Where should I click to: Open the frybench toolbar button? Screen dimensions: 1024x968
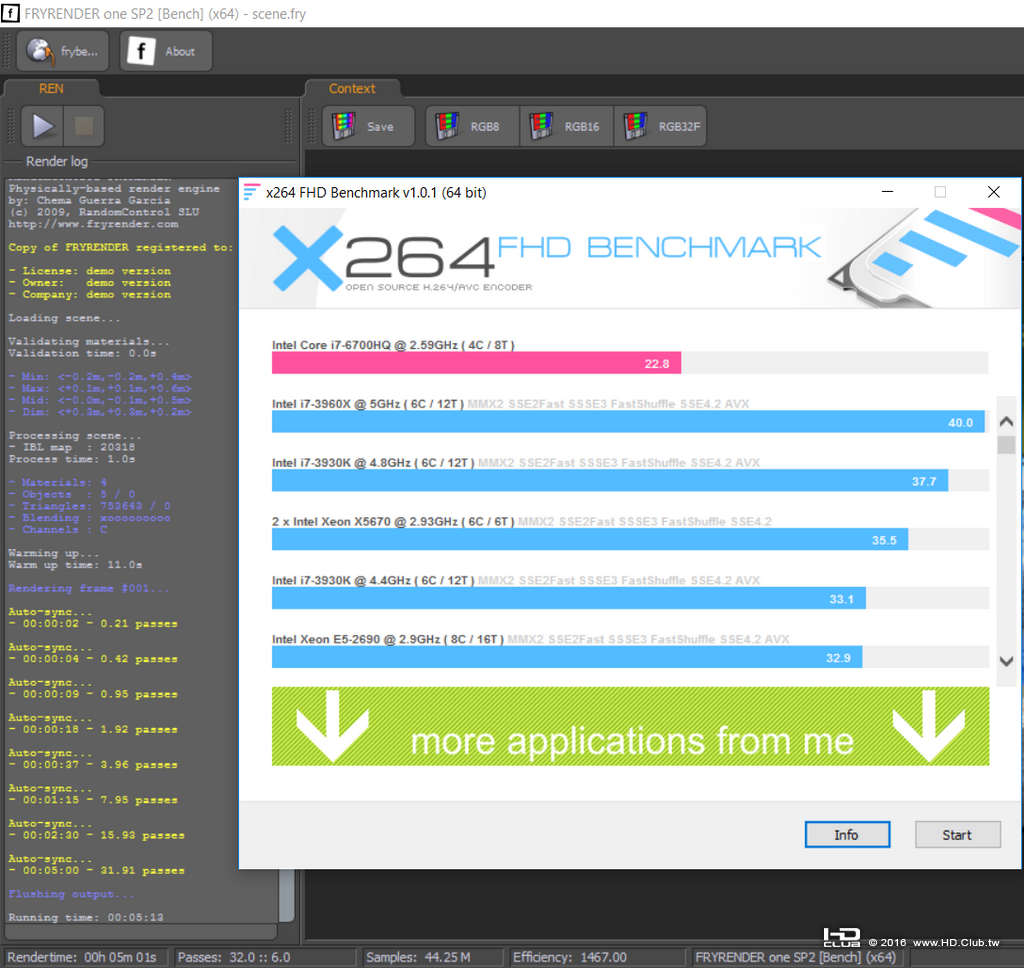(63, 51)
